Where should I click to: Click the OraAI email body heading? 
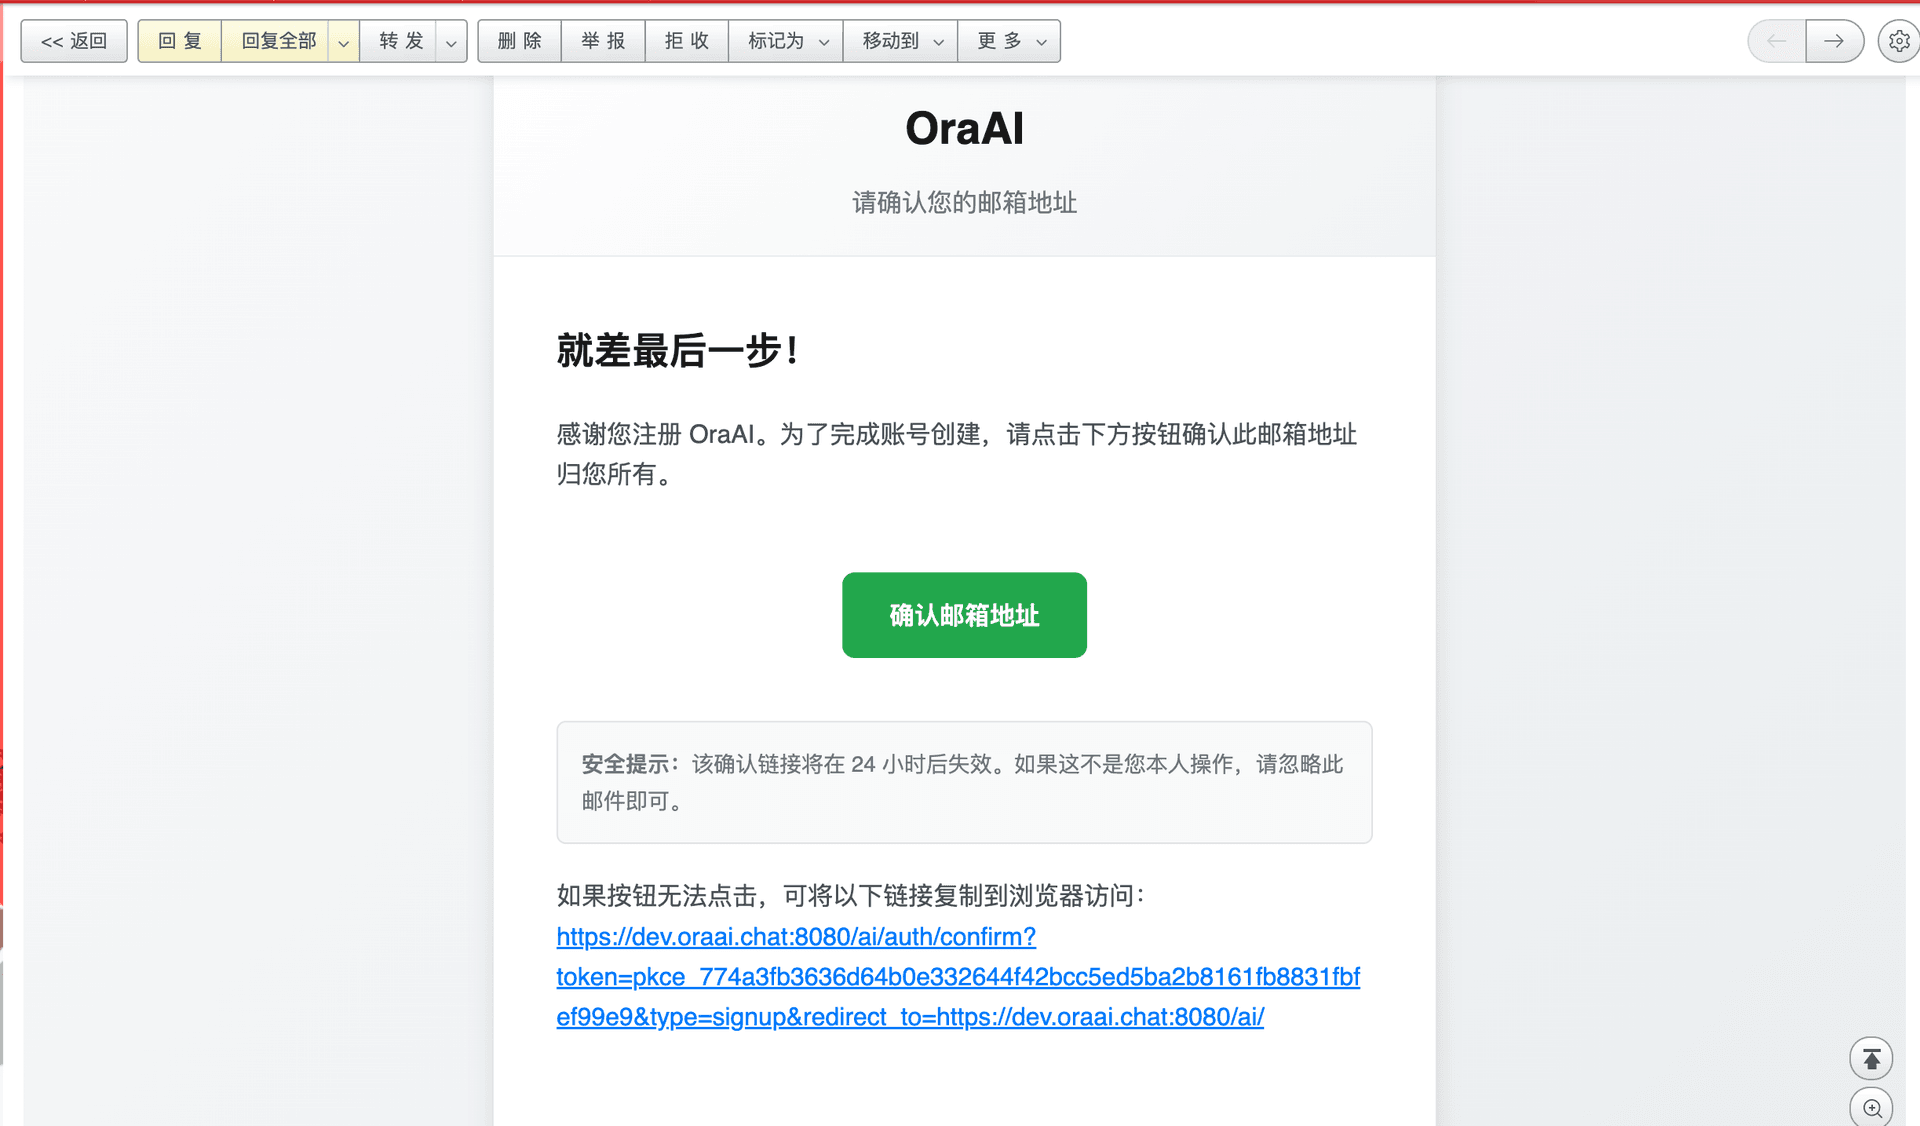pos(962,128)
